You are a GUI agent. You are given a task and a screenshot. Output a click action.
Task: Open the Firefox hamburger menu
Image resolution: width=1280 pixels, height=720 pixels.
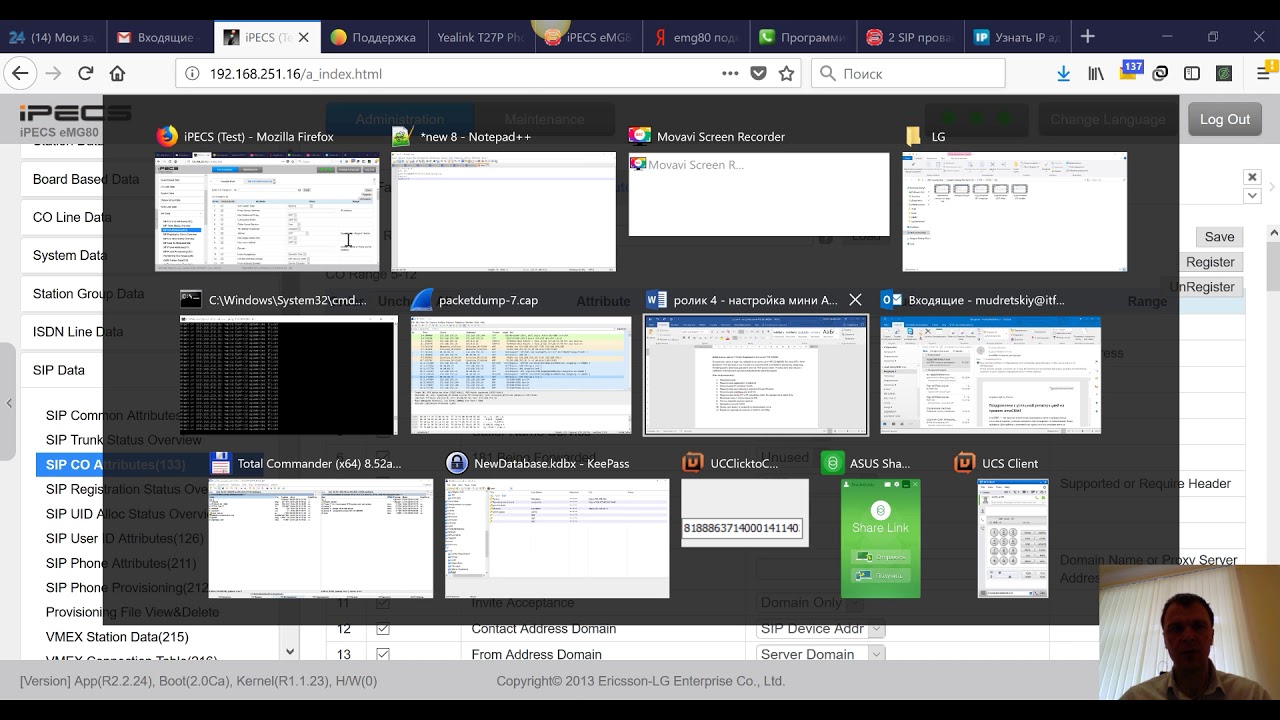point(1264,73)
